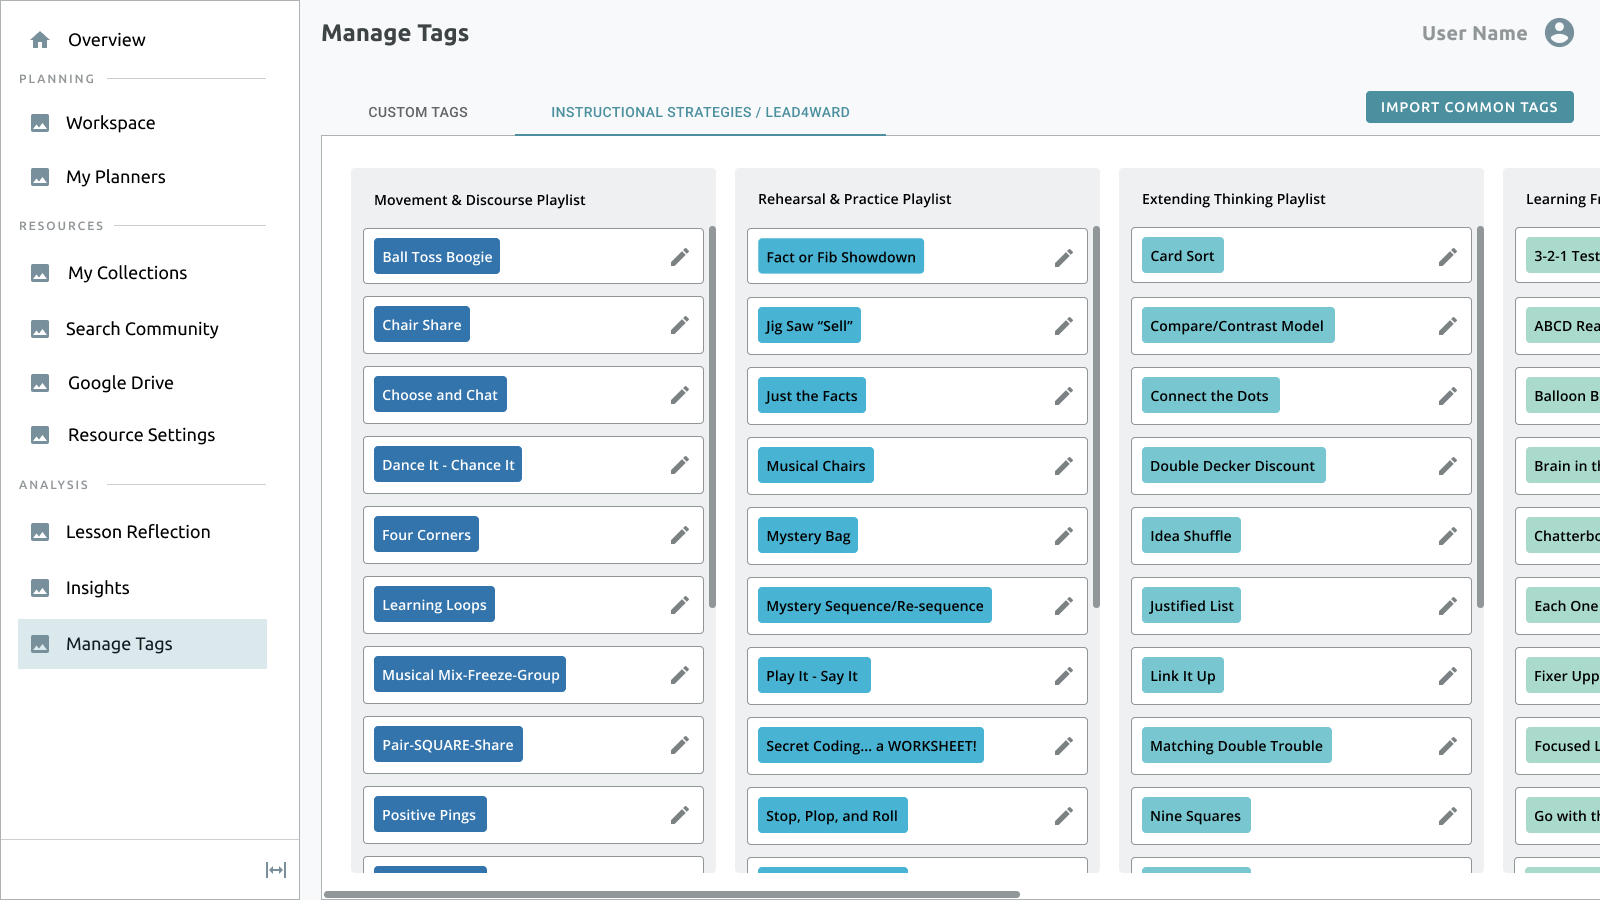The image size is (1600, 900).
Task: Open the user profile avatar icon
Action: [1559, 33]
